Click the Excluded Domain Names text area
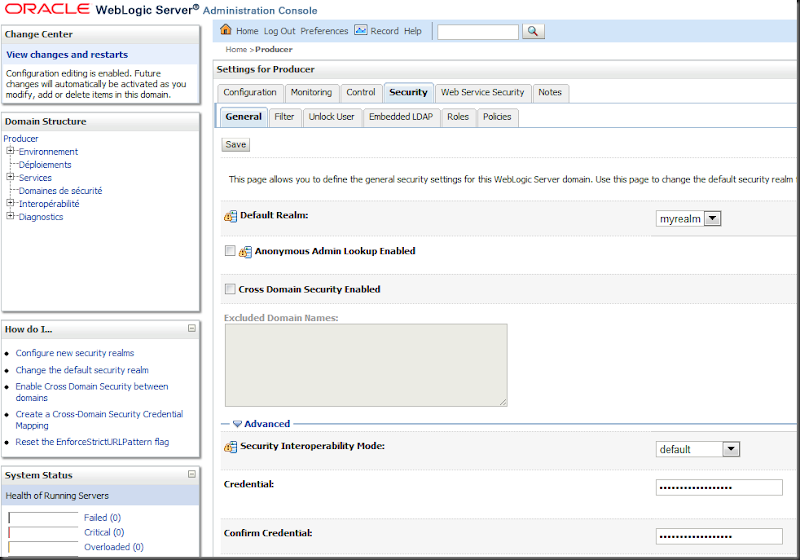 (x=366, y=365)
